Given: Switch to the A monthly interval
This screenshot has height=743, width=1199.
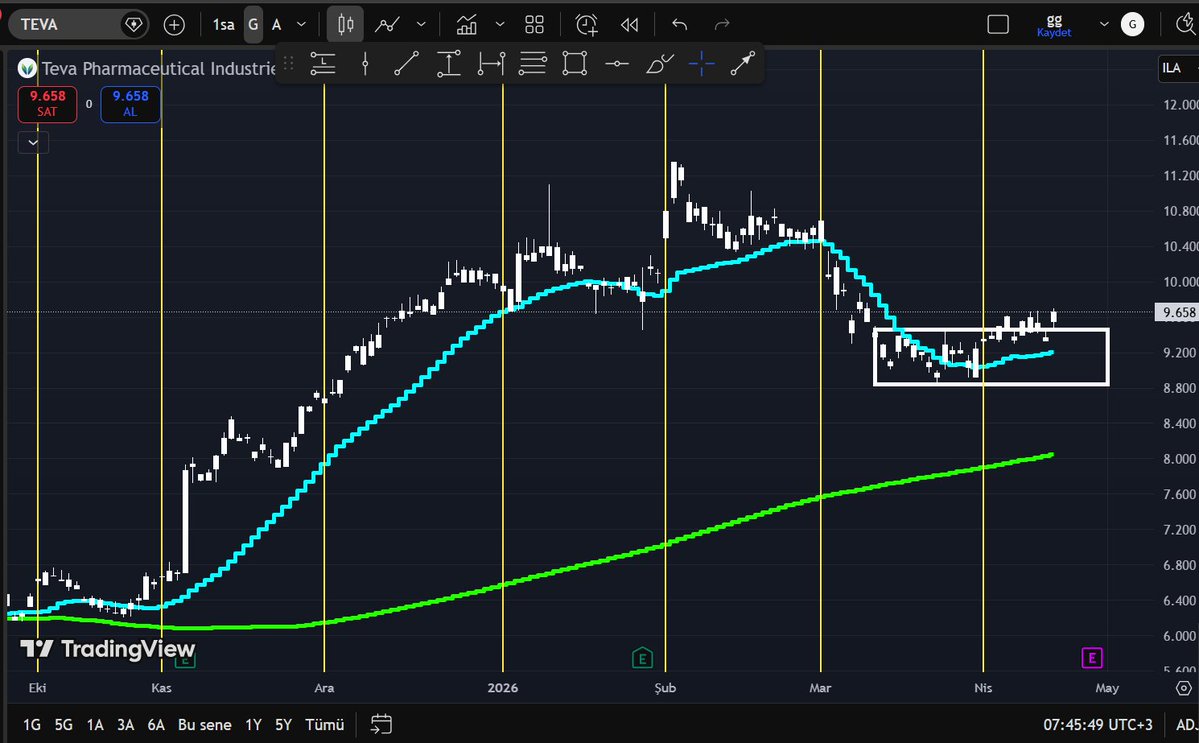Looking at the screenshot, I should point(277,24).
